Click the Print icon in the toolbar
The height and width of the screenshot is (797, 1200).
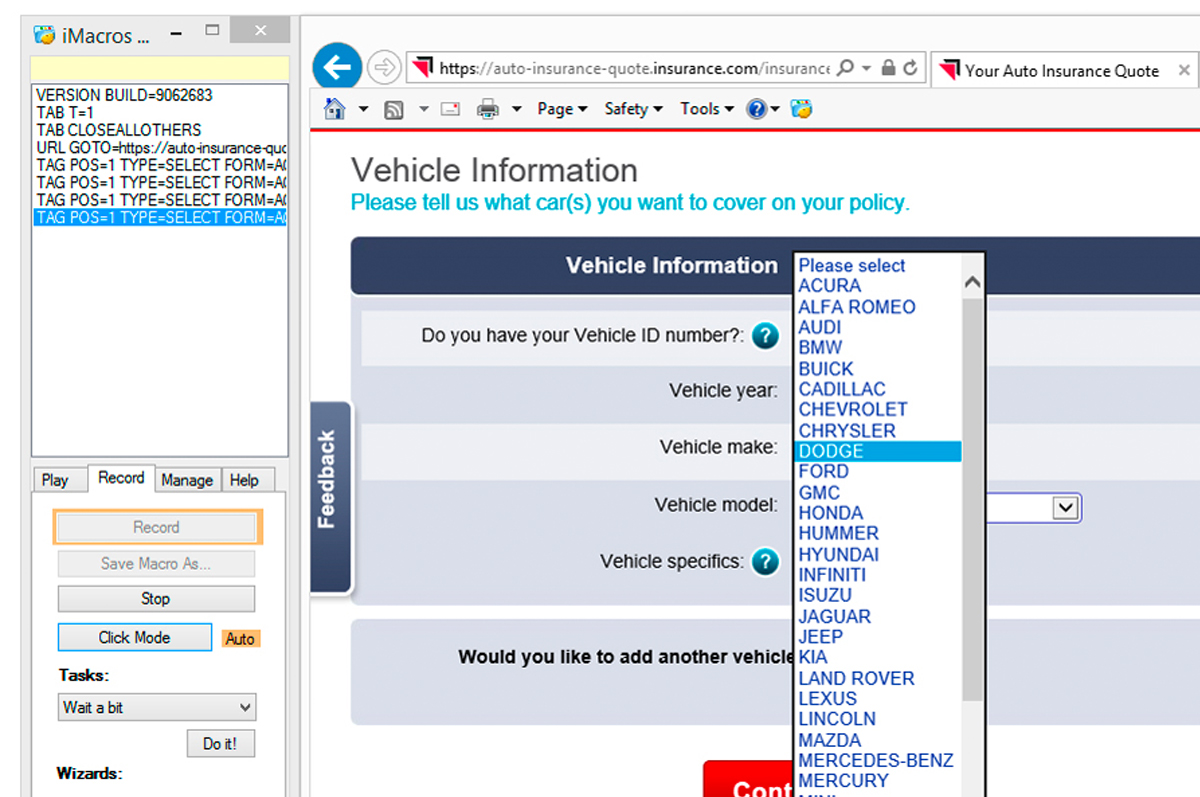pyautogui.click(x=488, y=109)
